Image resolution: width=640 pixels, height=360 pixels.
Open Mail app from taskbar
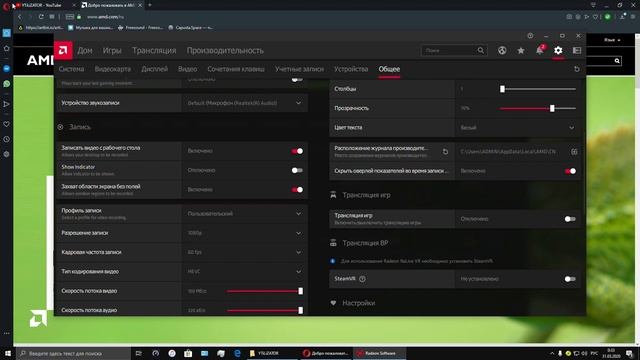pyautogui.click(x=204, y=353)
